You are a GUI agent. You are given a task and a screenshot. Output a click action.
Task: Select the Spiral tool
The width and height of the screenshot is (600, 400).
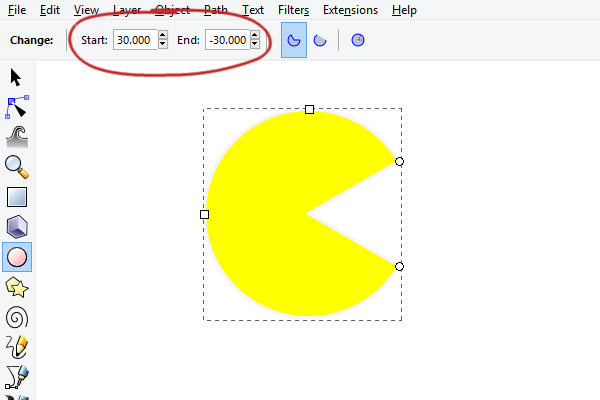coord(17,317)
